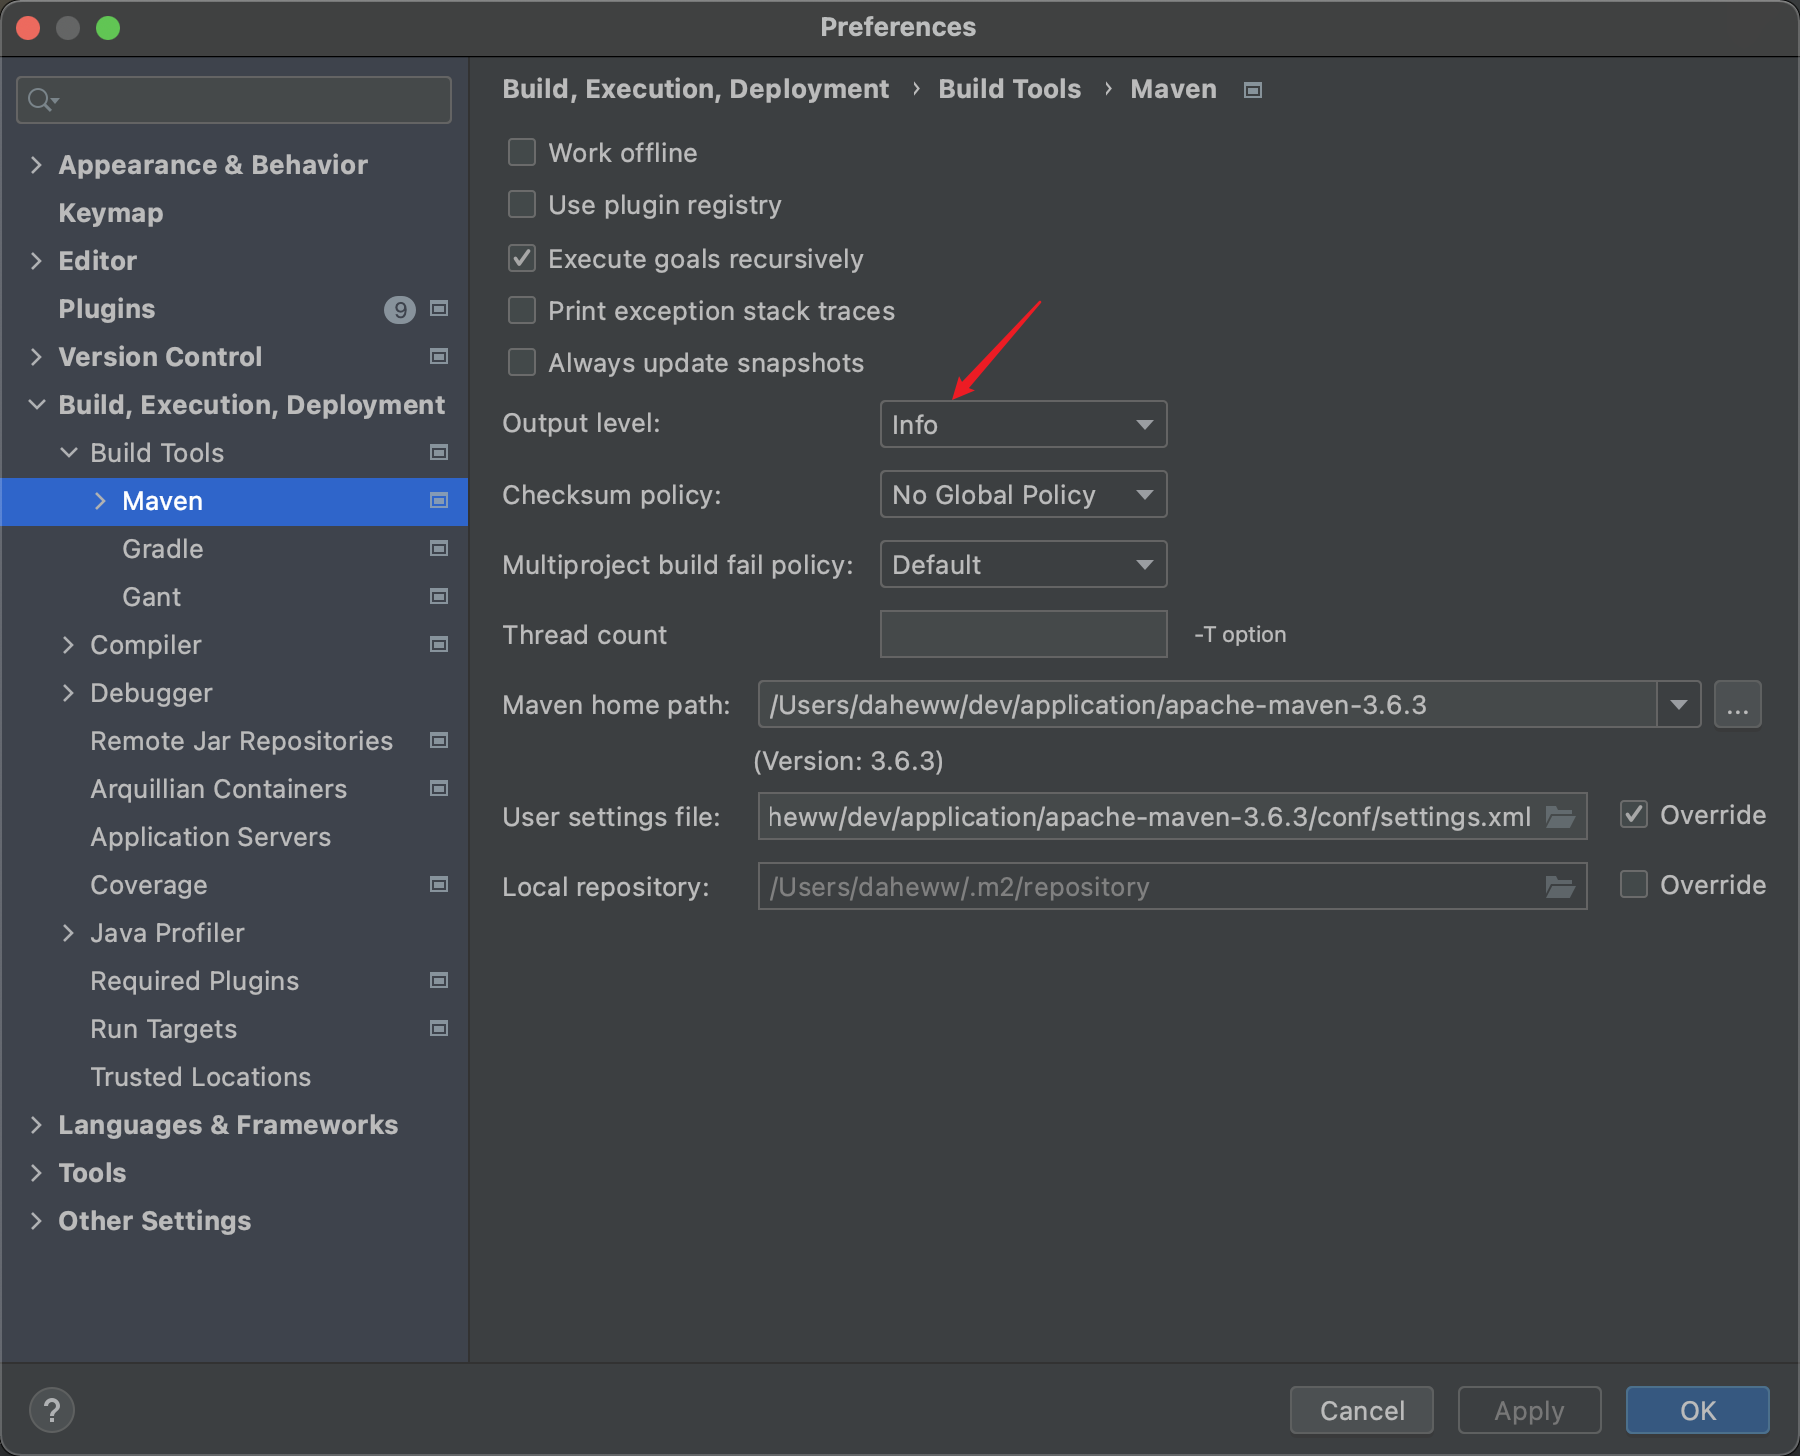Open the Checksum policy dropdown
1800x1456 pixels.
[1023, 494]
